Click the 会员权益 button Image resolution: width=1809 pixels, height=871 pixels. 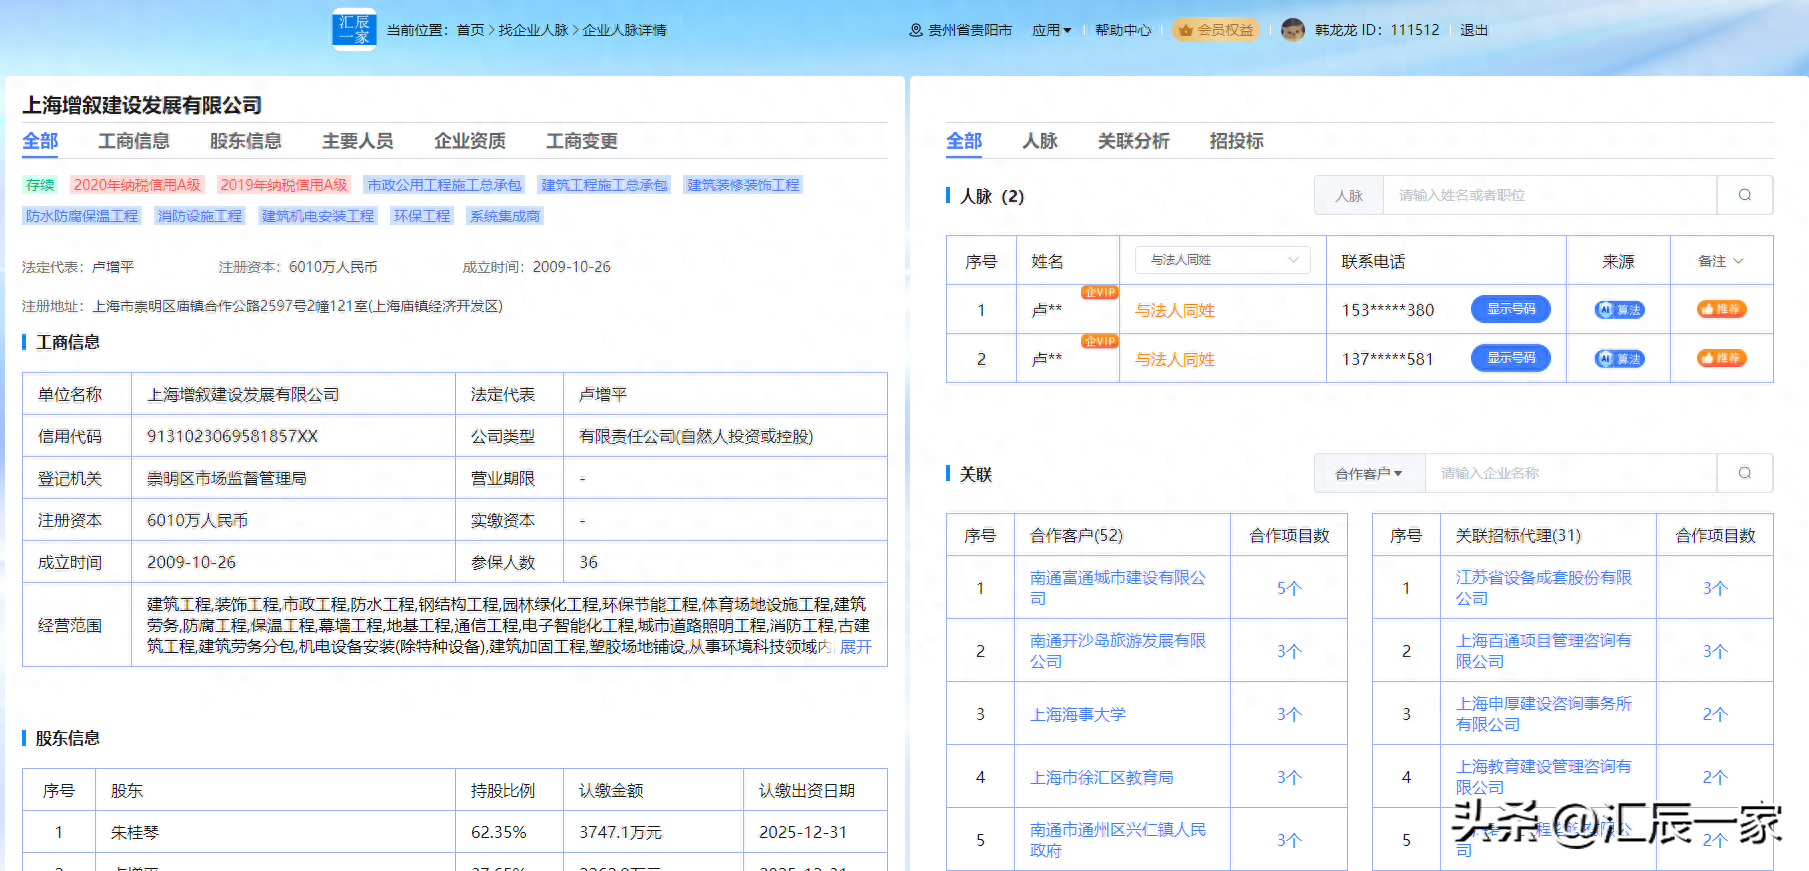pos(1216,30)
